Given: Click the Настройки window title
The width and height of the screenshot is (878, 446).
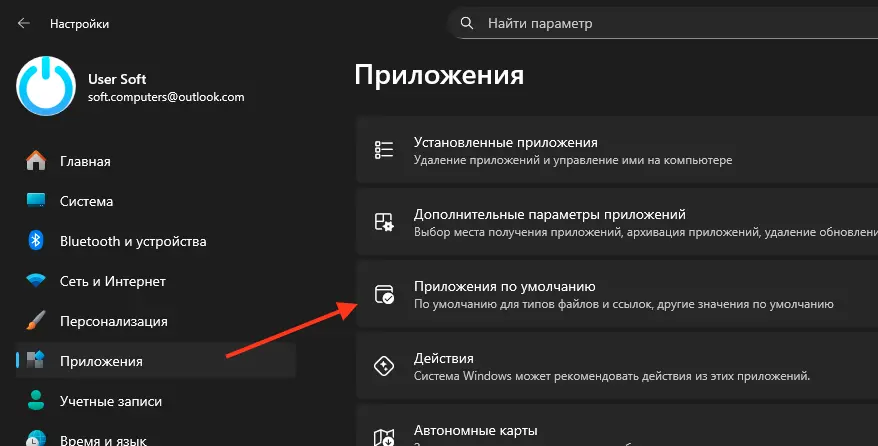Looking at the screenshot, I should tap(80, 24).
